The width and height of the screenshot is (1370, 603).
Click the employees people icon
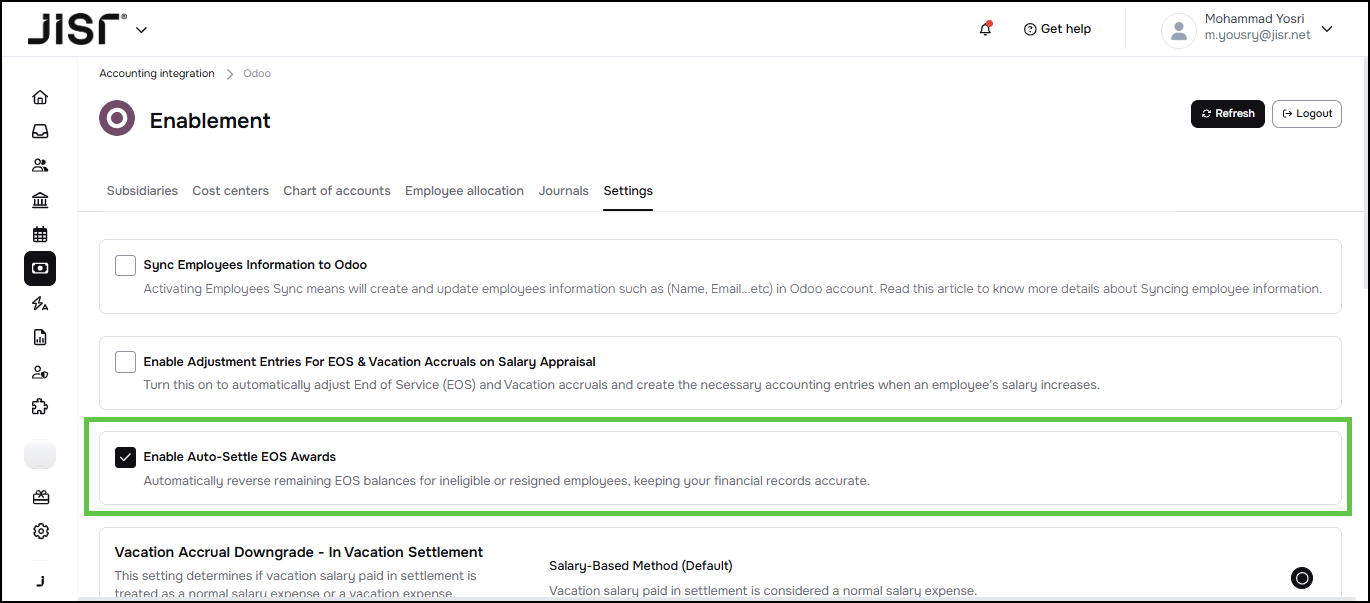[40, 166]
